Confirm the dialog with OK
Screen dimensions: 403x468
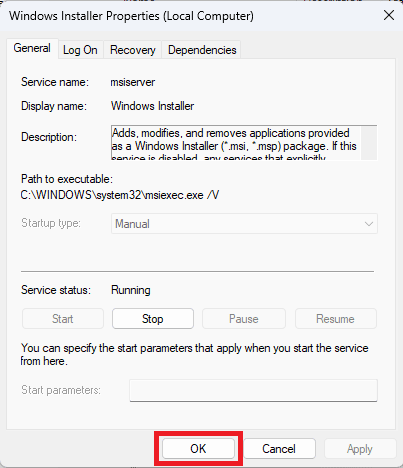click(198, 449)
